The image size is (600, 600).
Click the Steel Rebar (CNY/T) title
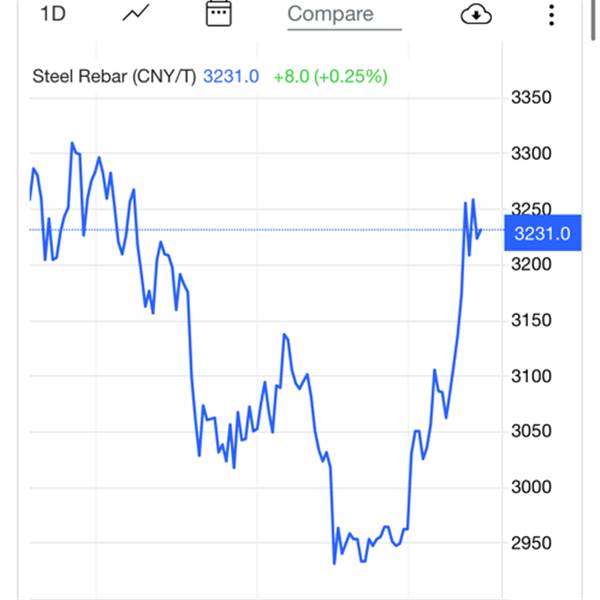tap(114, 76)
